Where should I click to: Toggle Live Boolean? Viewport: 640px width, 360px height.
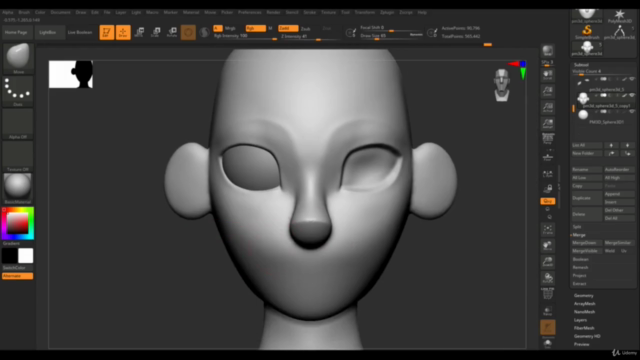(80, 32)
